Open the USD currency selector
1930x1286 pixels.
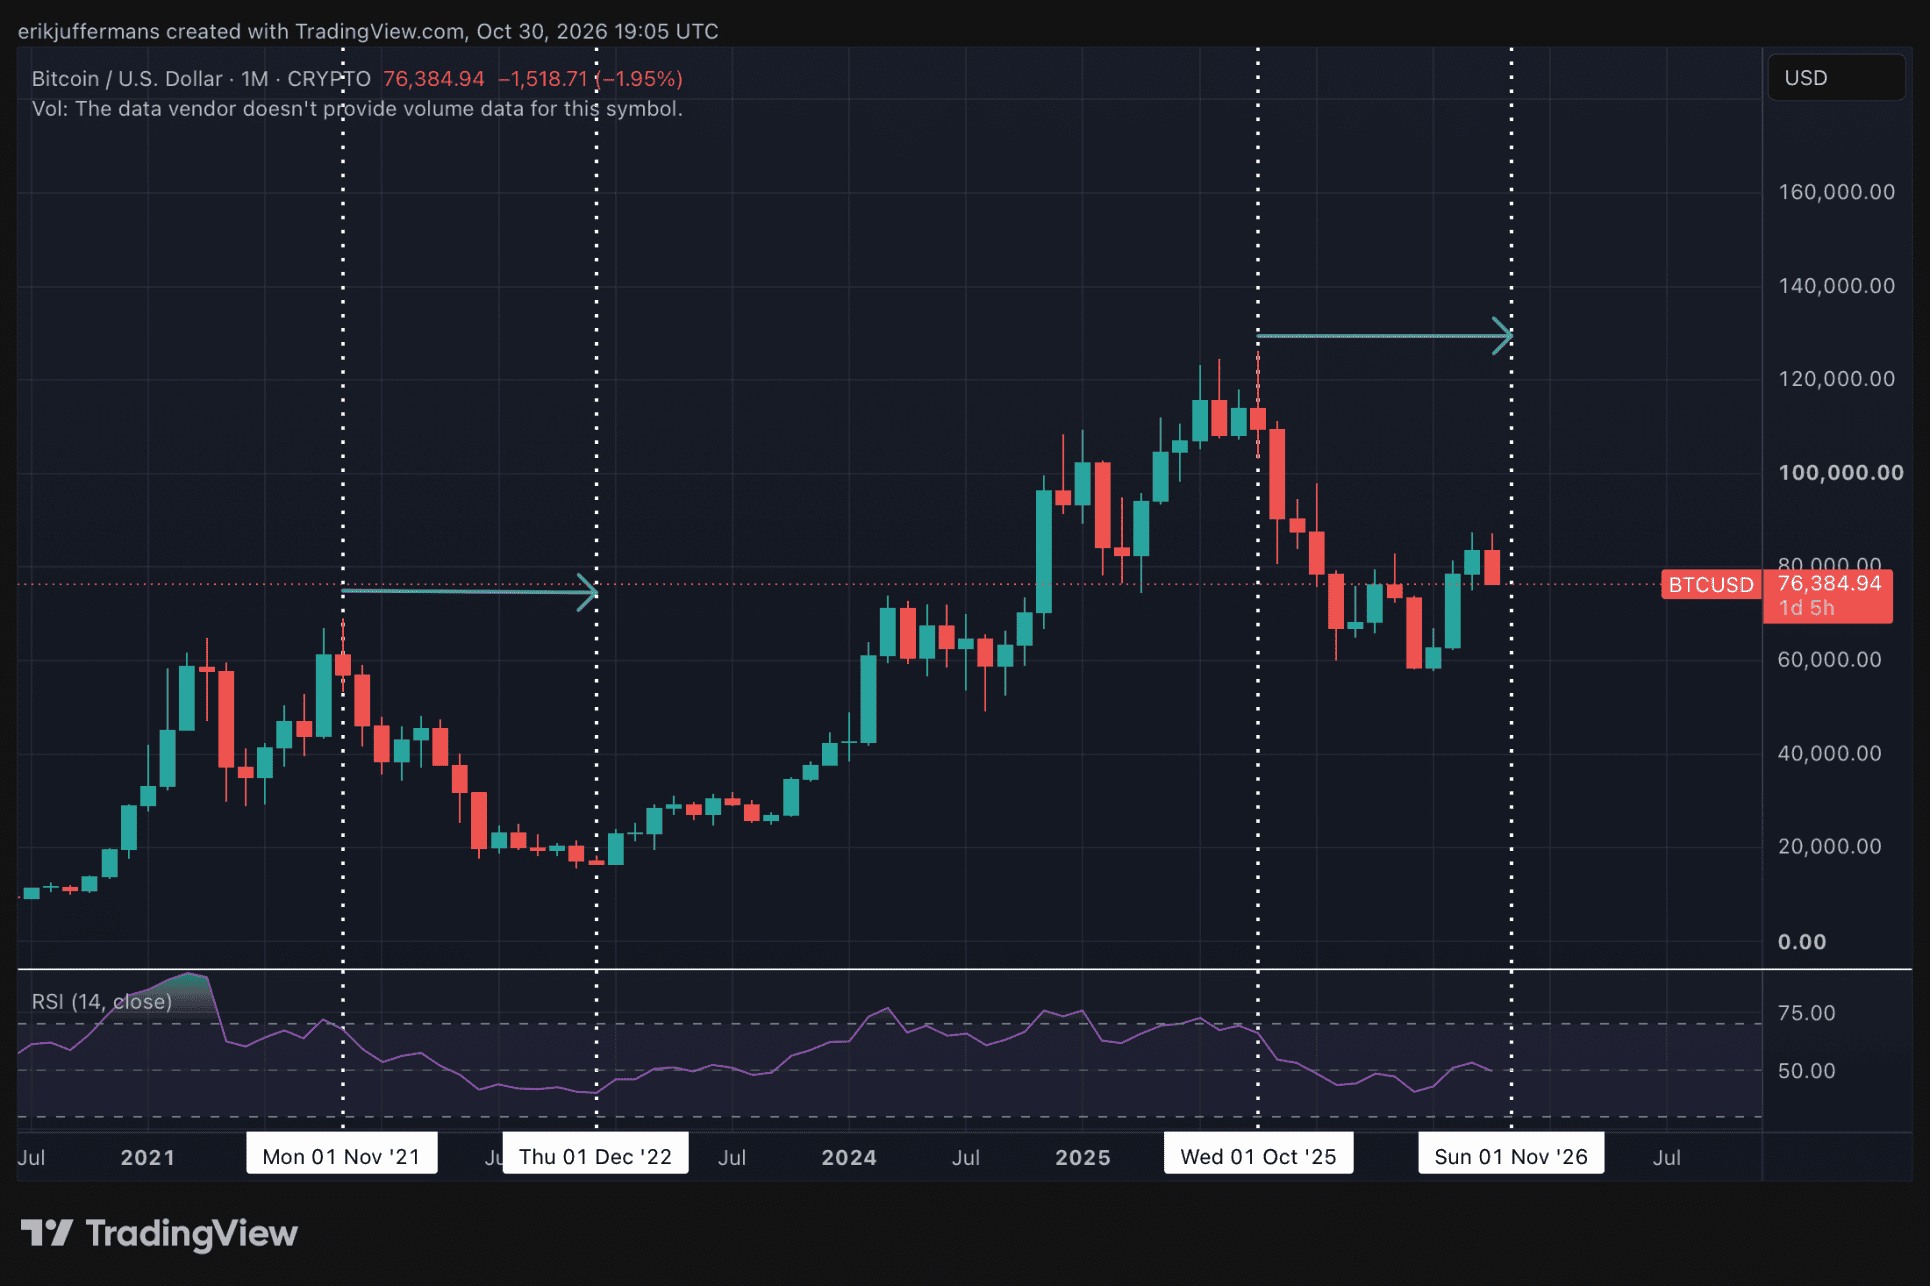(1836, 78)
